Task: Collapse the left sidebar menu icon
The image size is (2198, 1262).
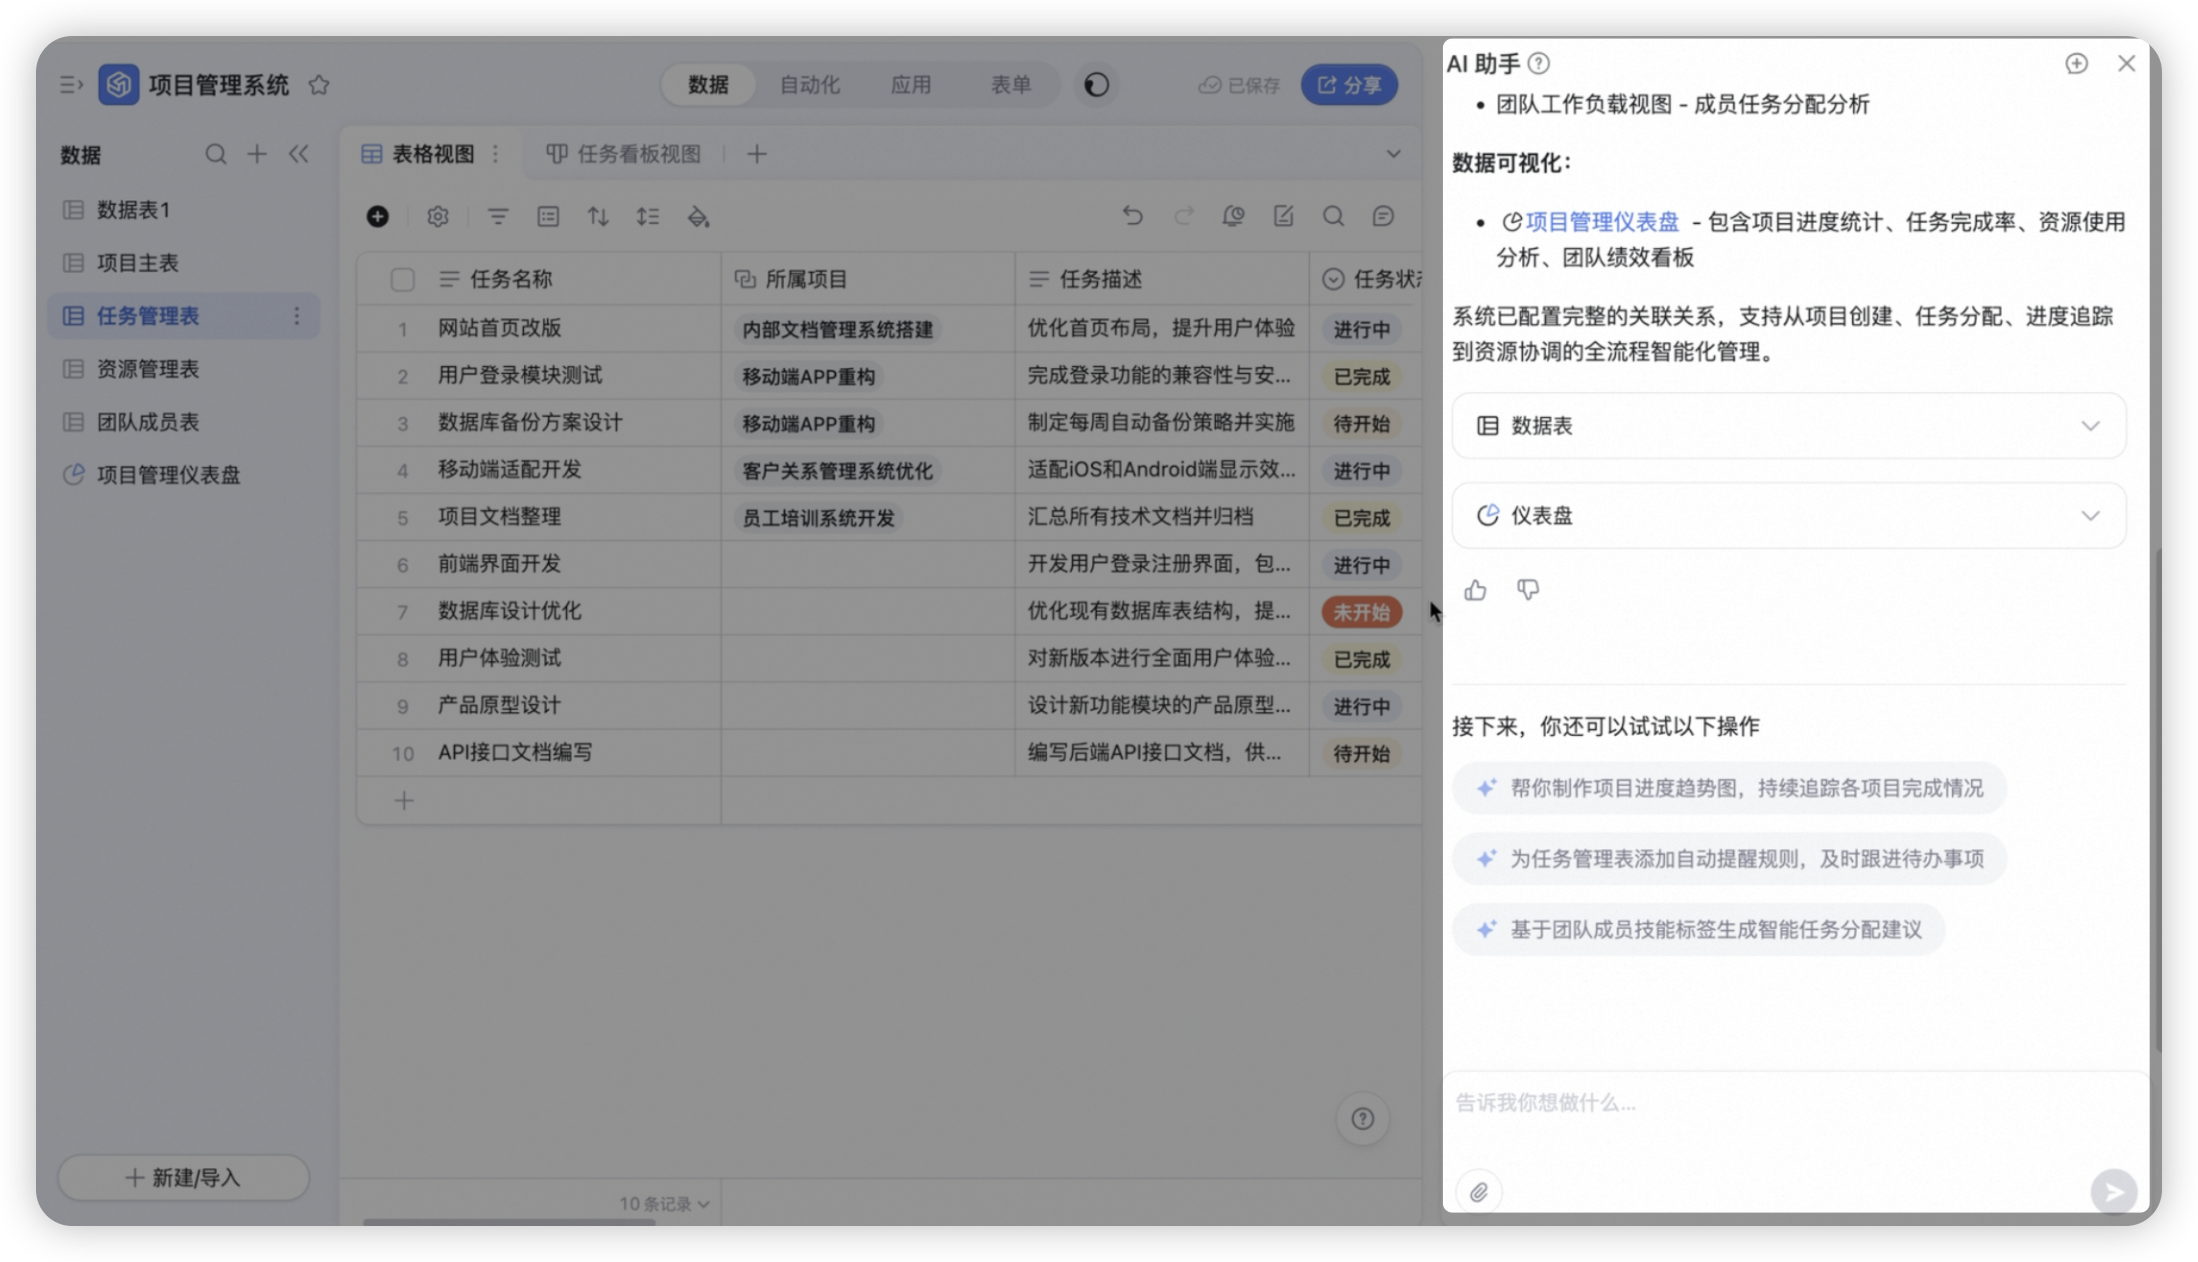Action: tap(71, 85)
